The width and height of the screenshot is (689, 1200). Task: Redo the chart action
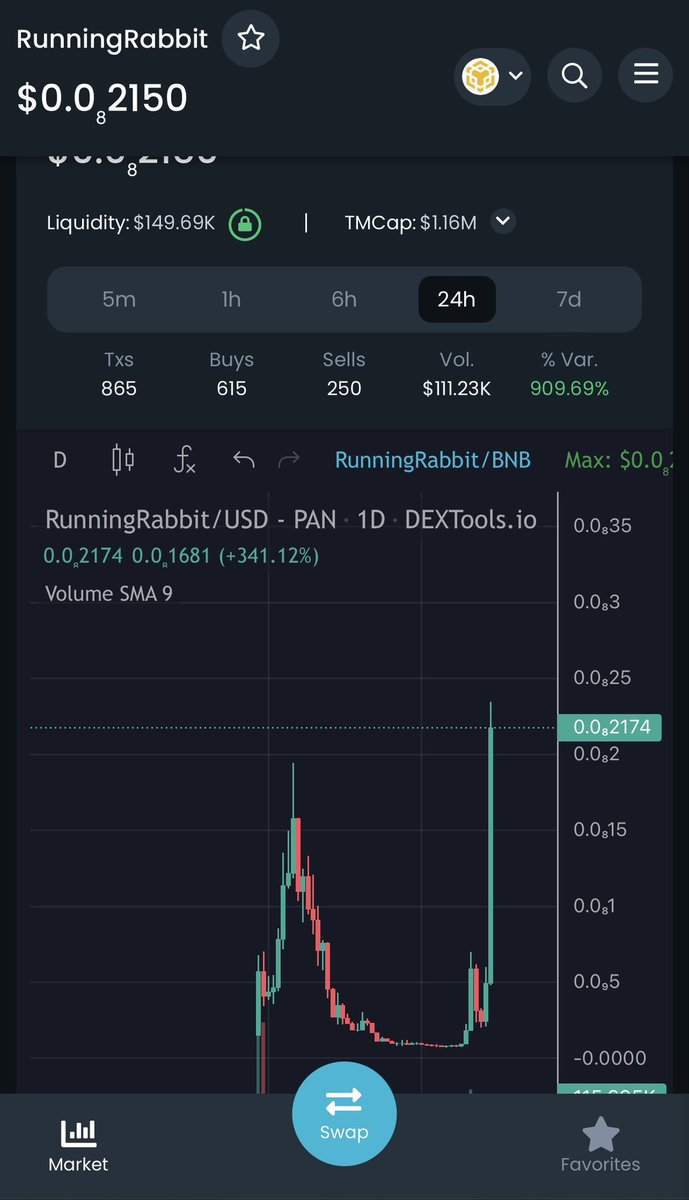(288, 460)
